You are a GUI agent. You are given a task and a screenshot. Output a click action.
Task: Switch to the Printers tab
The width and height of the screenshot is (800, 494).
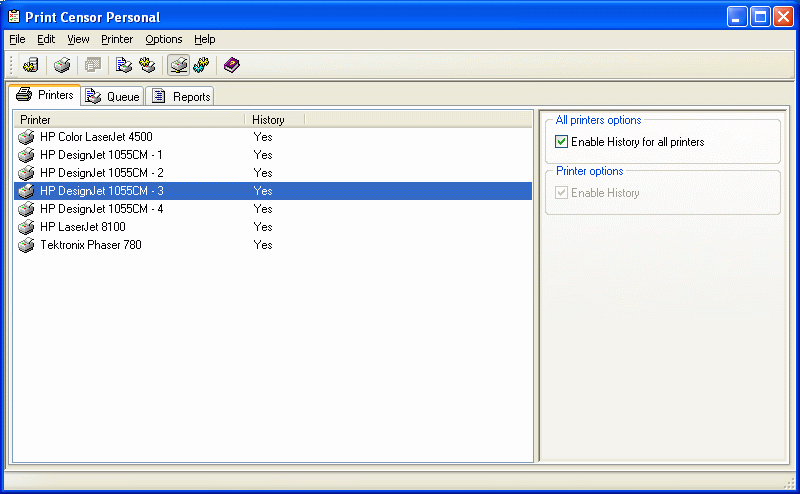(x=45, y=95)
